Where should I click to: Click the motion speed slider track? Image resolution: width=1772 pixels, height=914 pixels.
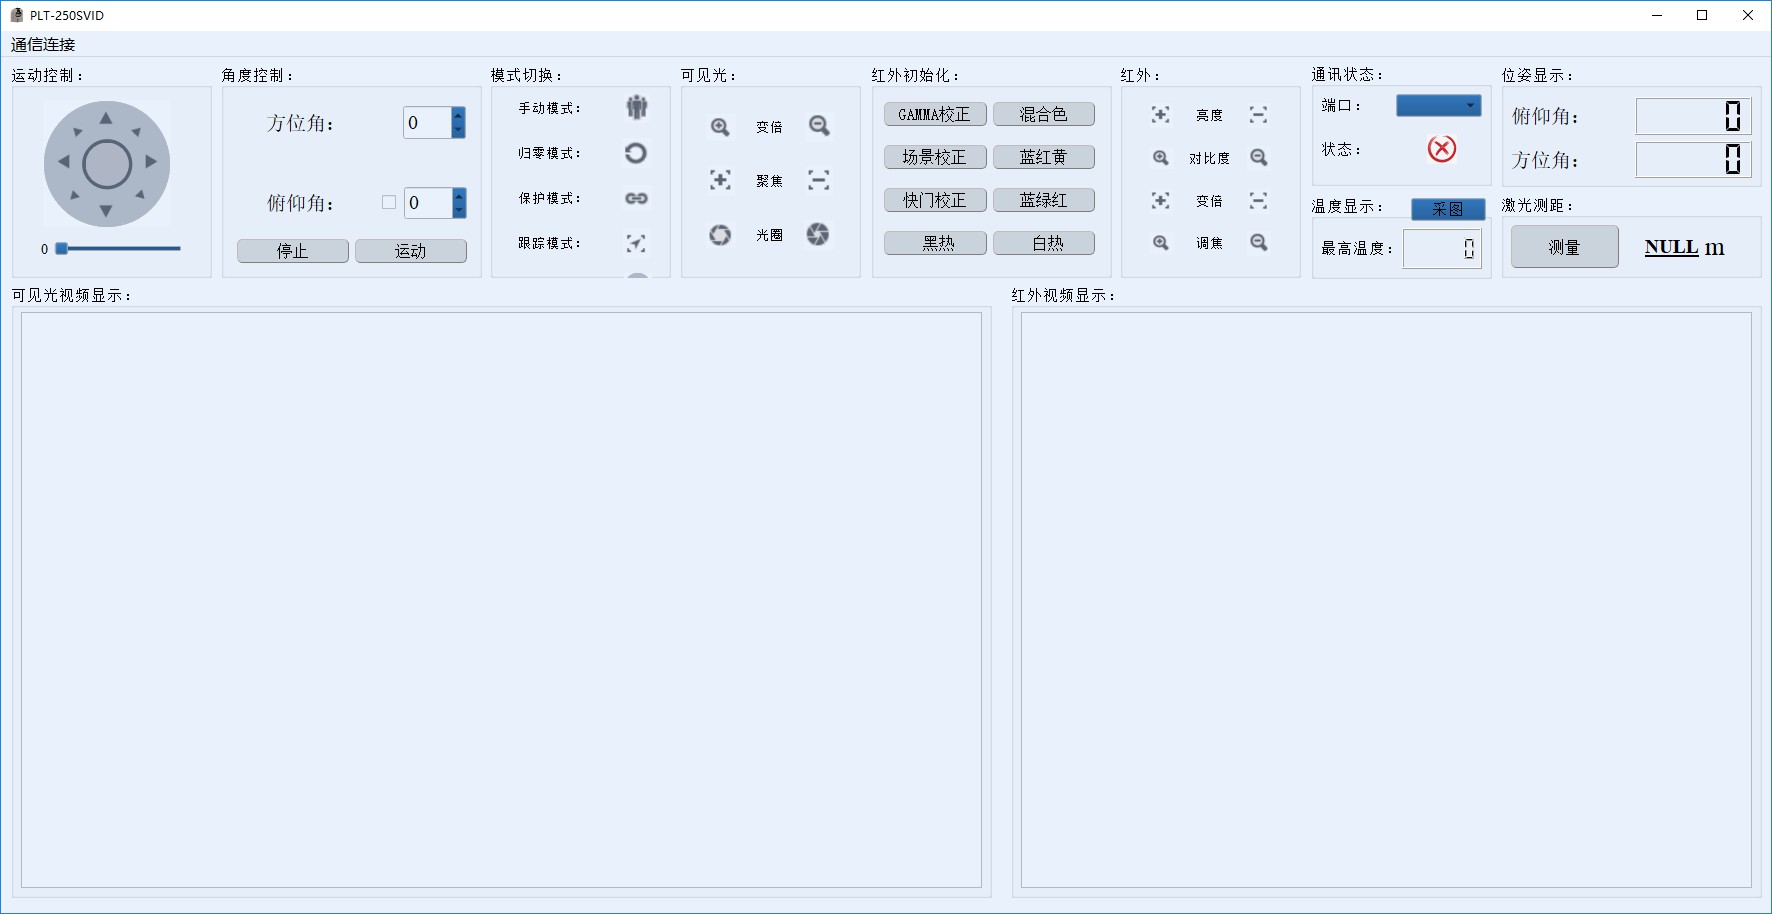click(118, 248)
